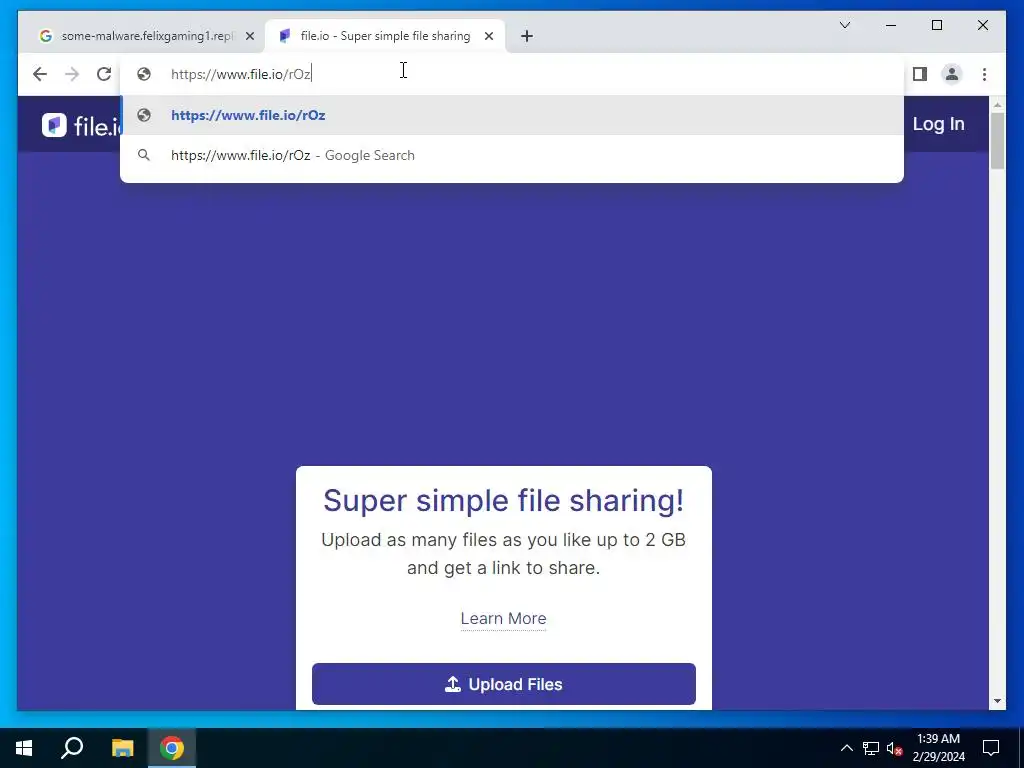The image size is (1024, 768).
Task: Click the Log In link
Action: click(x=938, y=123)
